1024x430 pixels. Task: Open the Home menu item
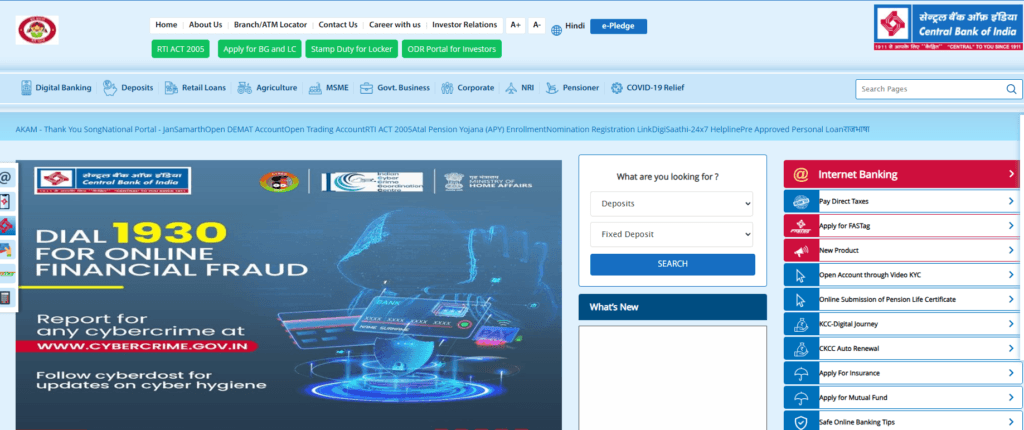[x=167, y=25]
